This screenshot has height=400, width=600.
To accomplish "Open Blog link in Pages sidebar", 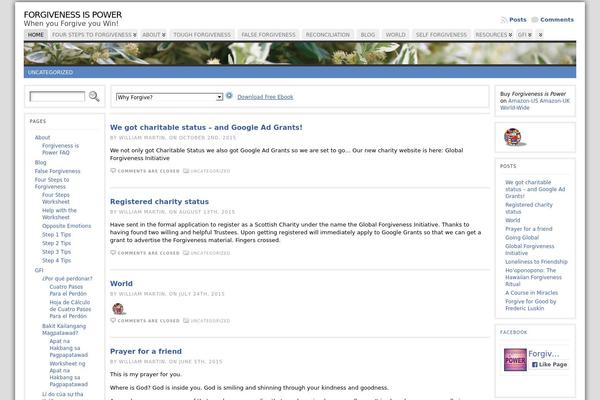I will (40, 162).
